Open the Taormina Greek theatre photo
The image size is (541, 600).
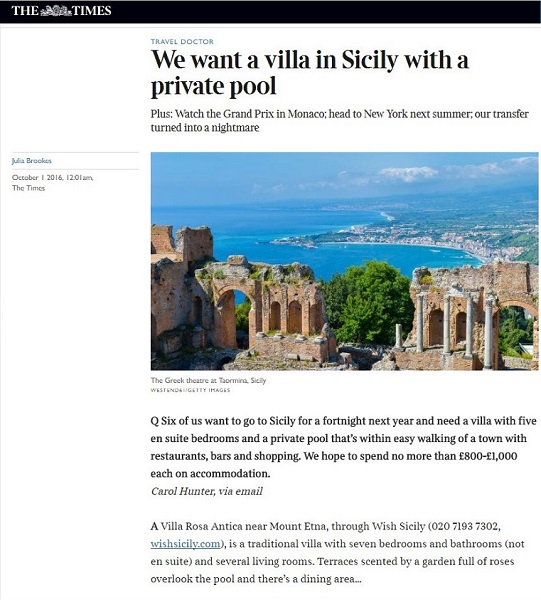[344, 261]
